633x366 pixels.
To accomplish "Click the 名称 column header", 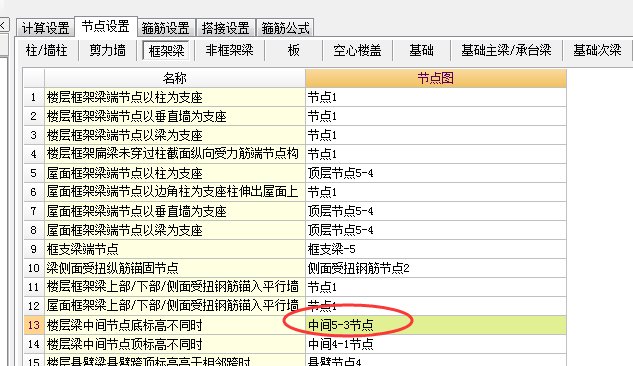I will coord(175,78).
